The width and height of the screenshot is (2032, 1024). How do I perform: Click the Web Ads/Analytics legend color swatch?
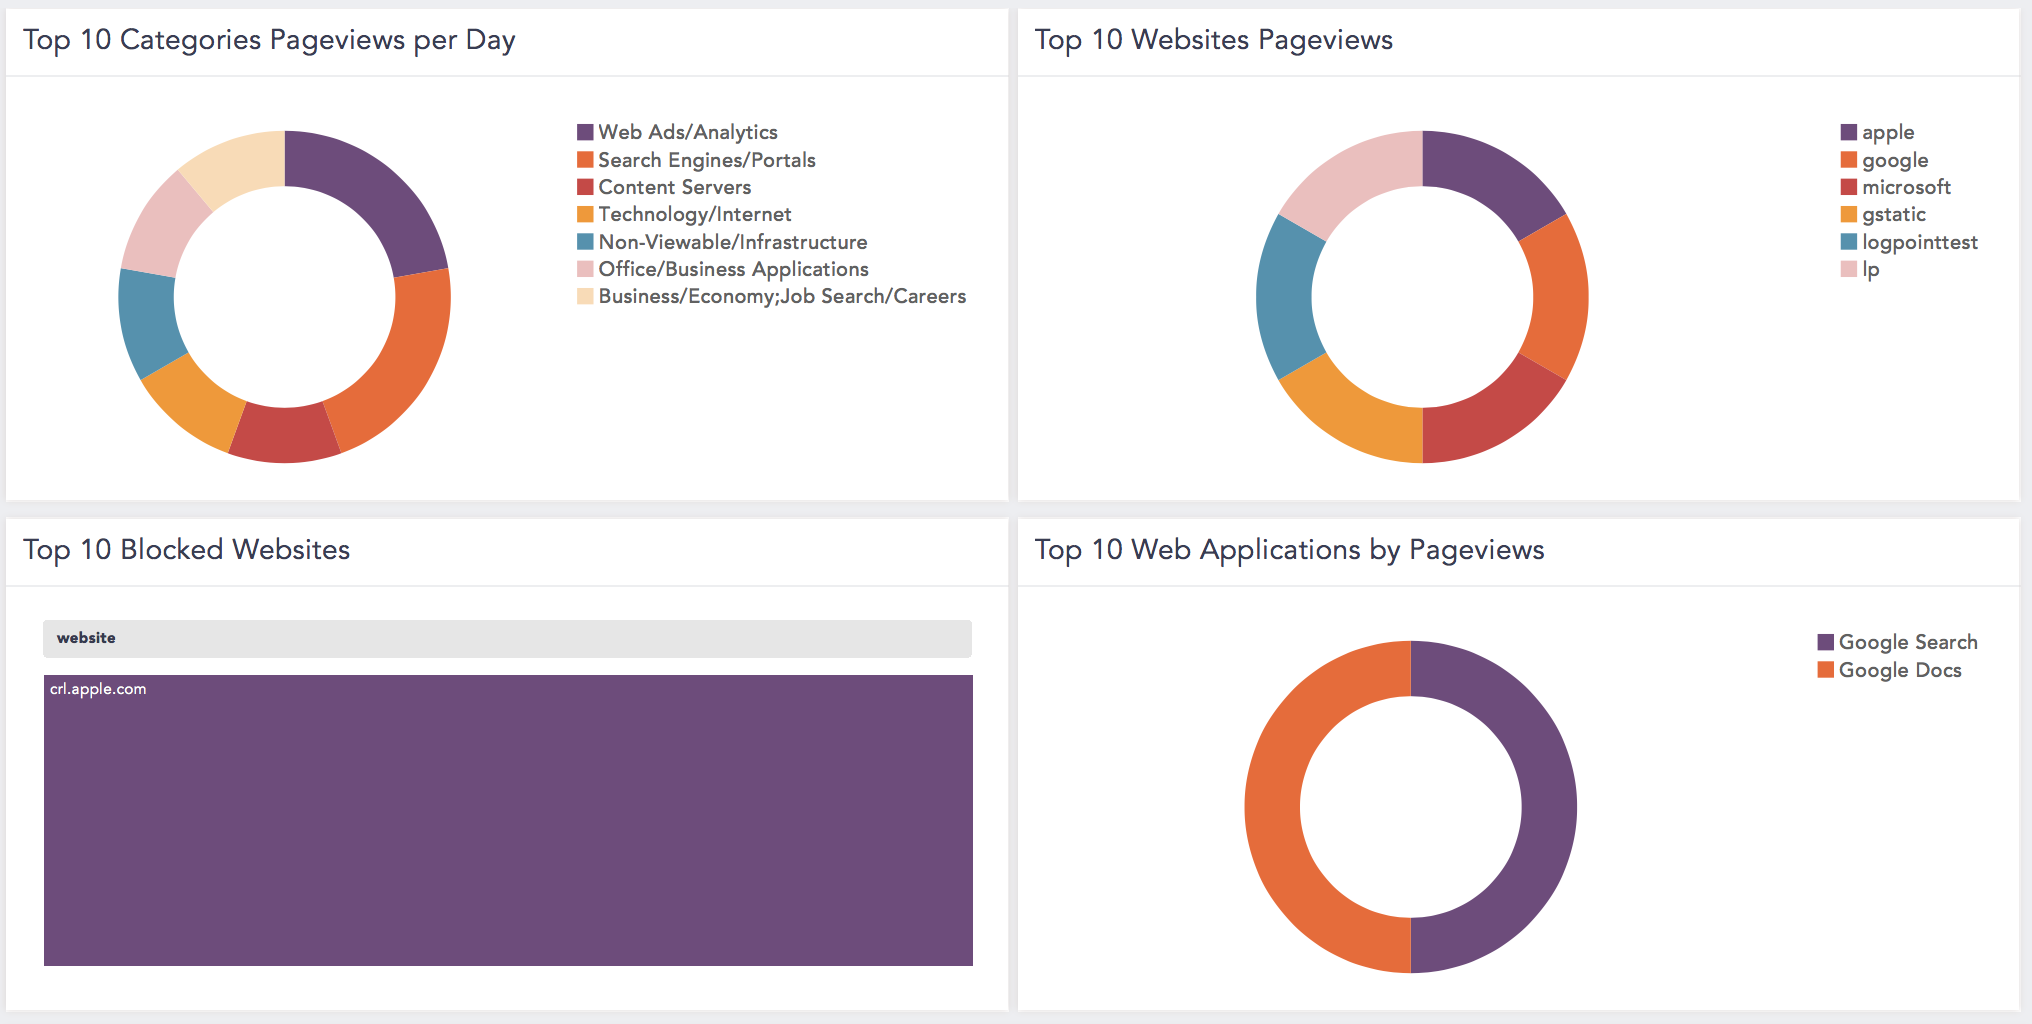click(585, 132)
